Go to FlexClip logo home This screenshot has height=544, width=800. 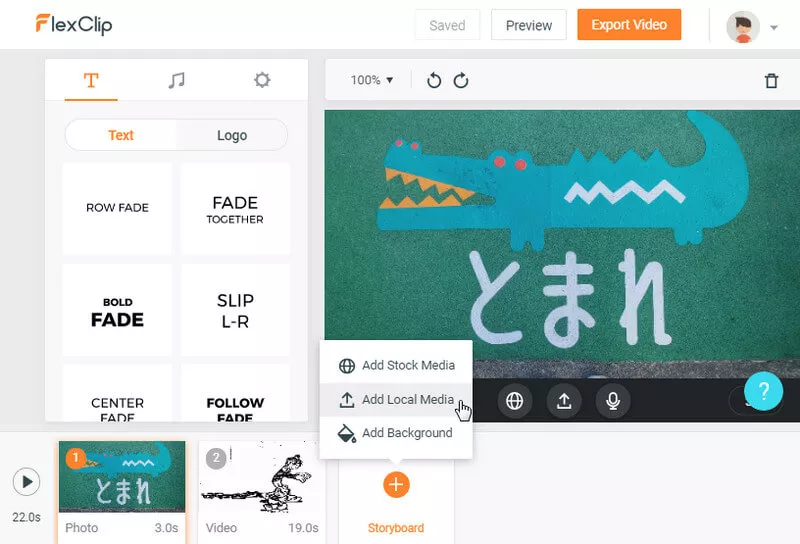point(74,24)
